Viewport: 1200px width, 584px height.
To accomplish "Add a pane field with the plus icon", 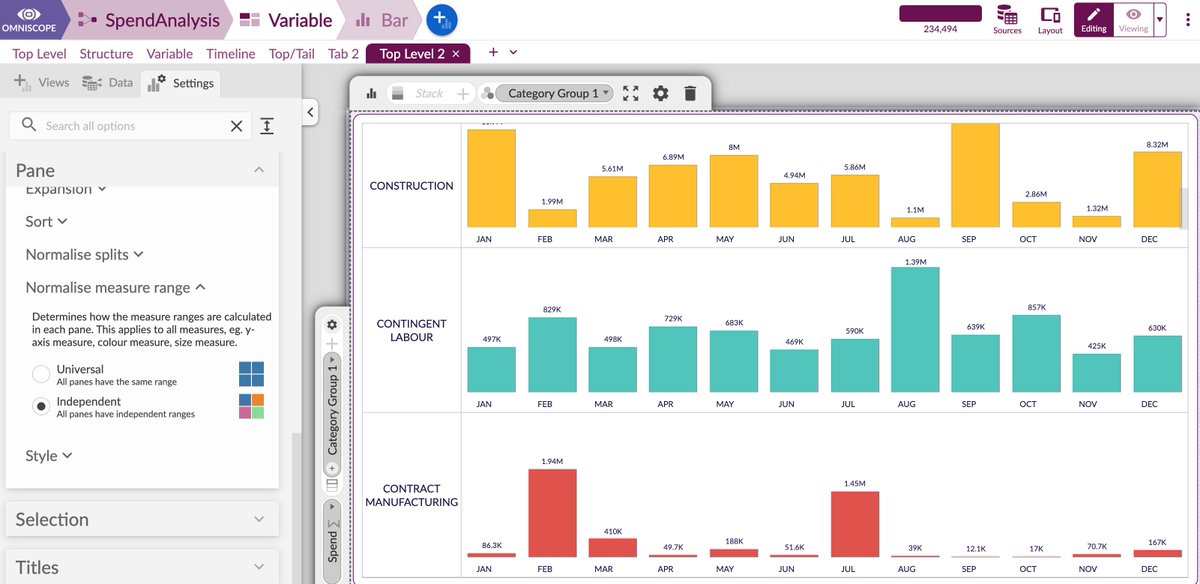I will pyautogui.click(x=333, y=343).
